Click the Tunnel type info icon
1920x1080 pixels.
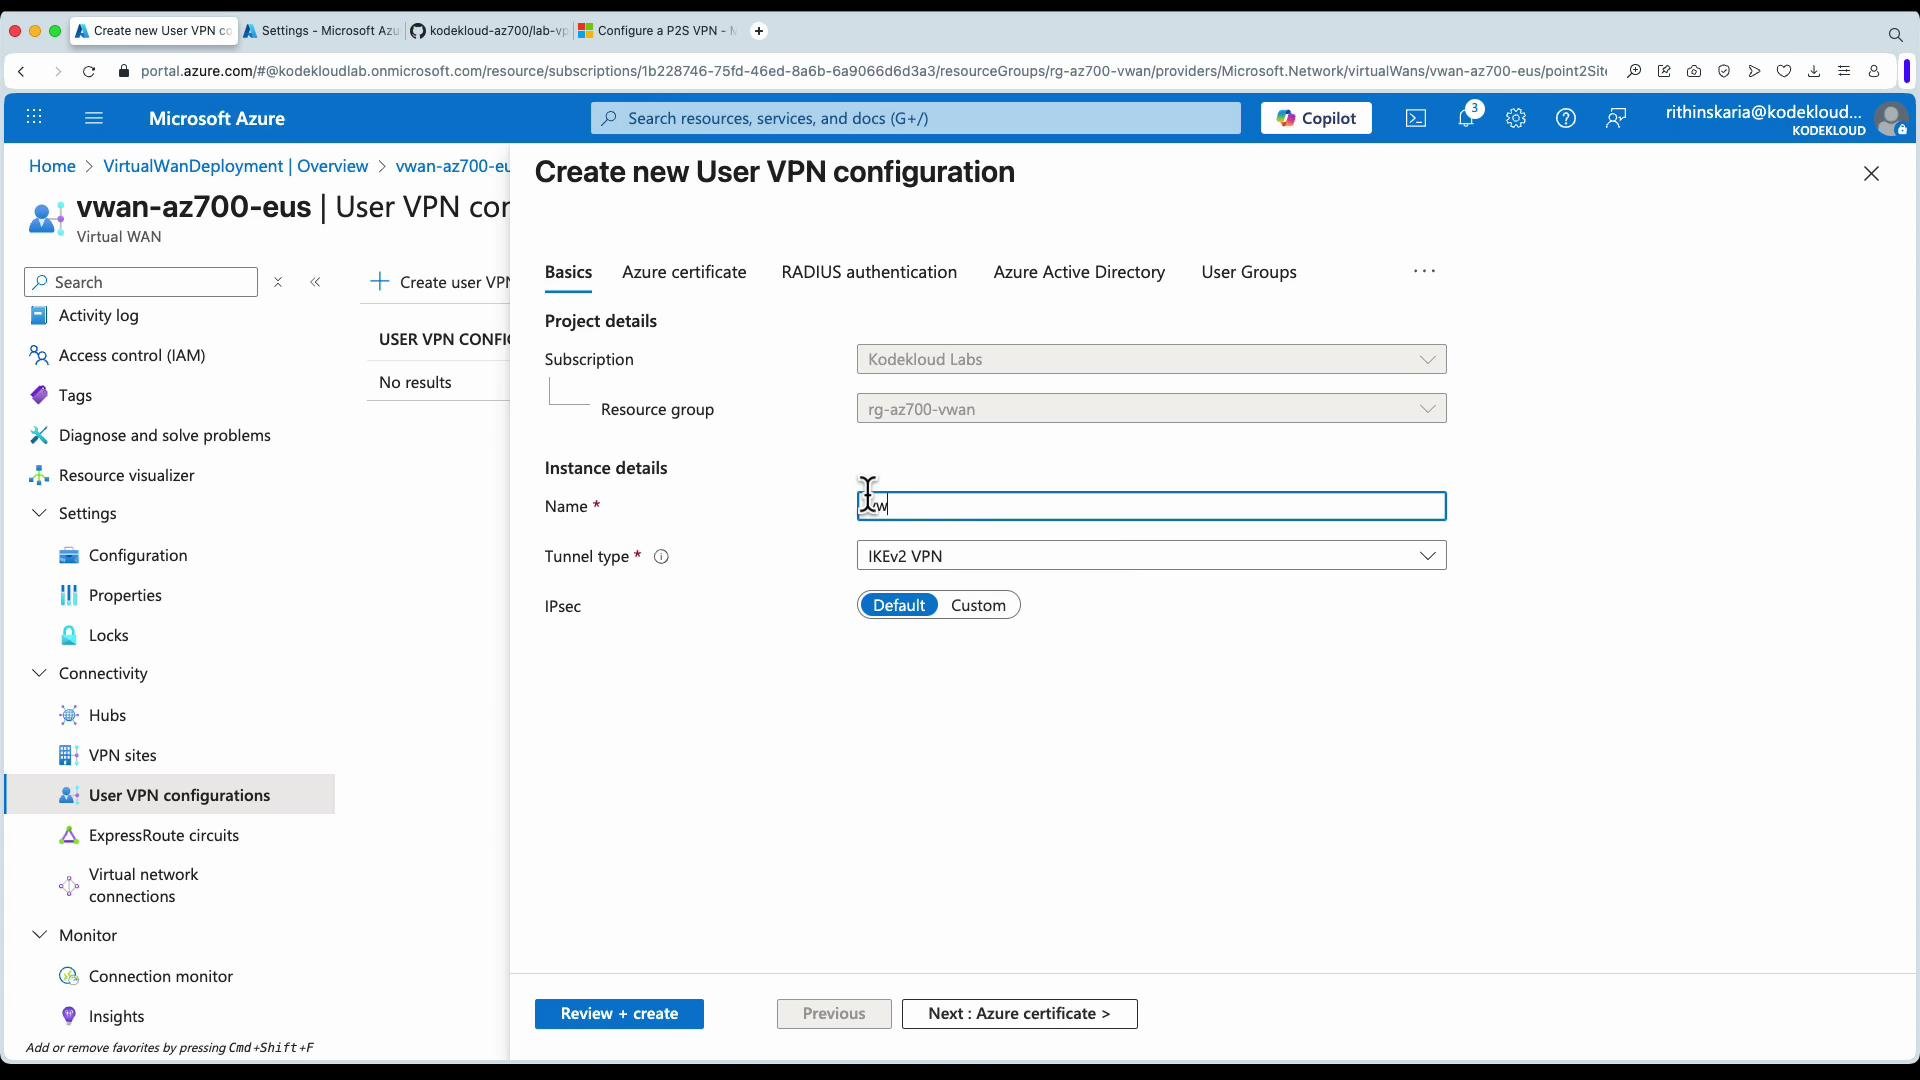pyautogui.click(x=661, y=557)
